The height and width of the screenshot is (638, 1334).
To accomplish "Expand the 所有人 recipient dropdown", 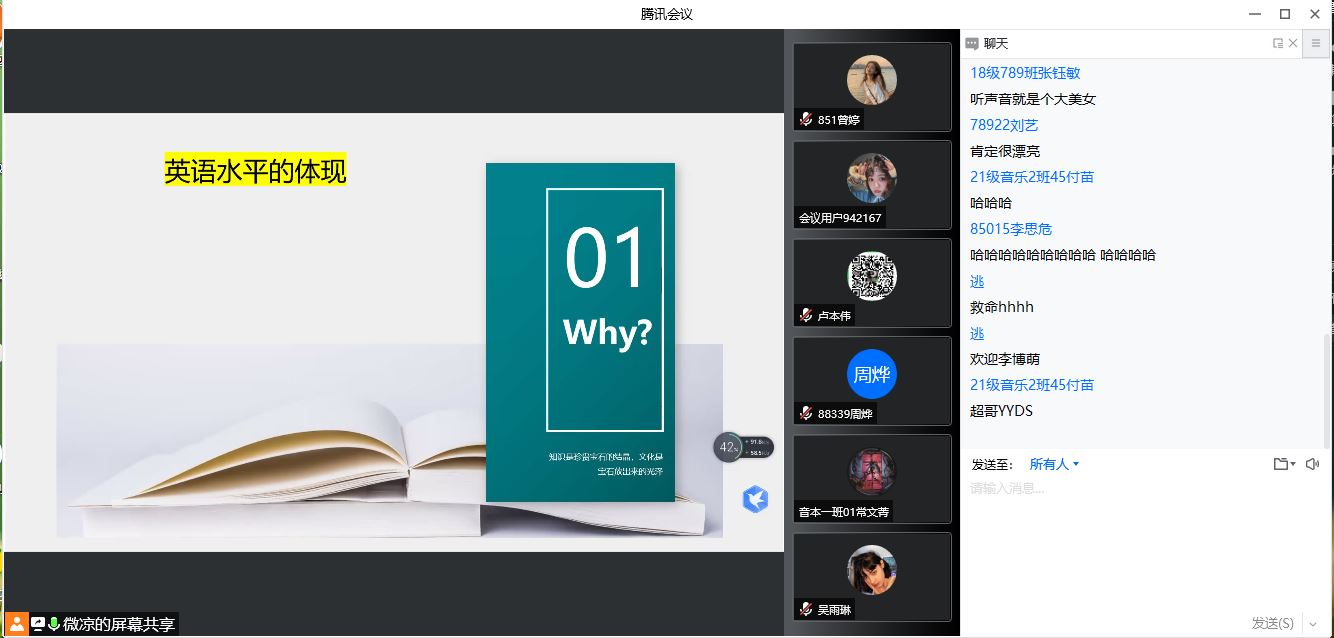I will 1054,464.
